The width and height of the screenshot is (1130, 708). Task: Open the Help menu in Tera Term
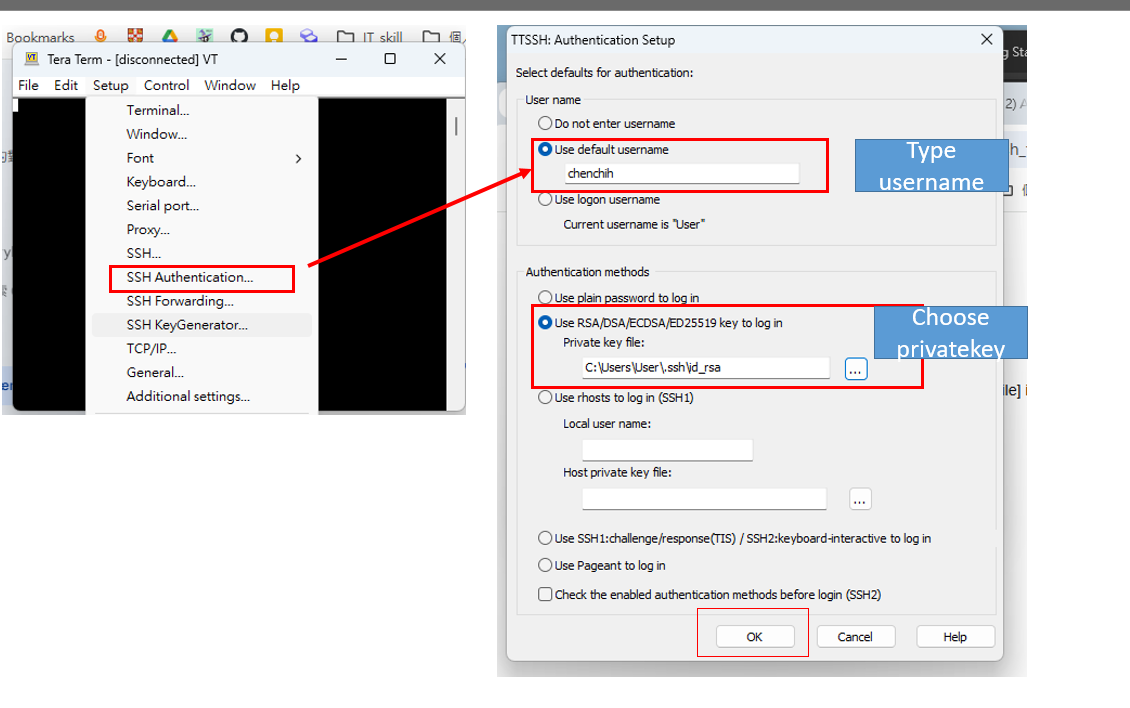(x=285, y=85)
